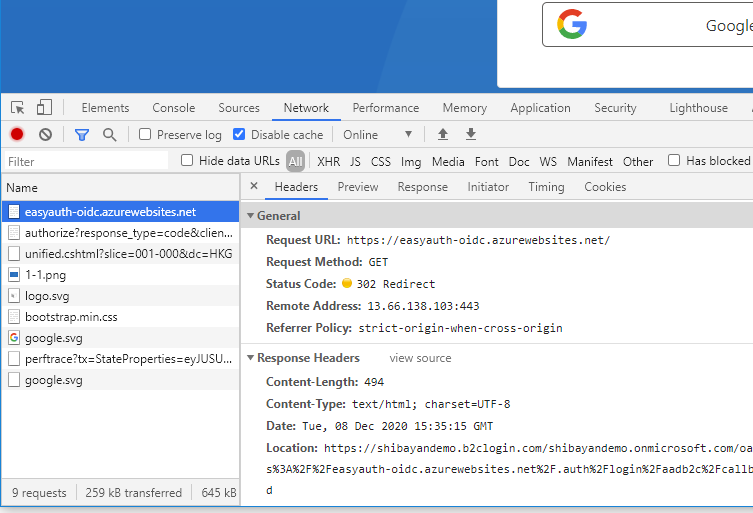
Task: Open the Online throttling dropdown
Action: (377, 134)
